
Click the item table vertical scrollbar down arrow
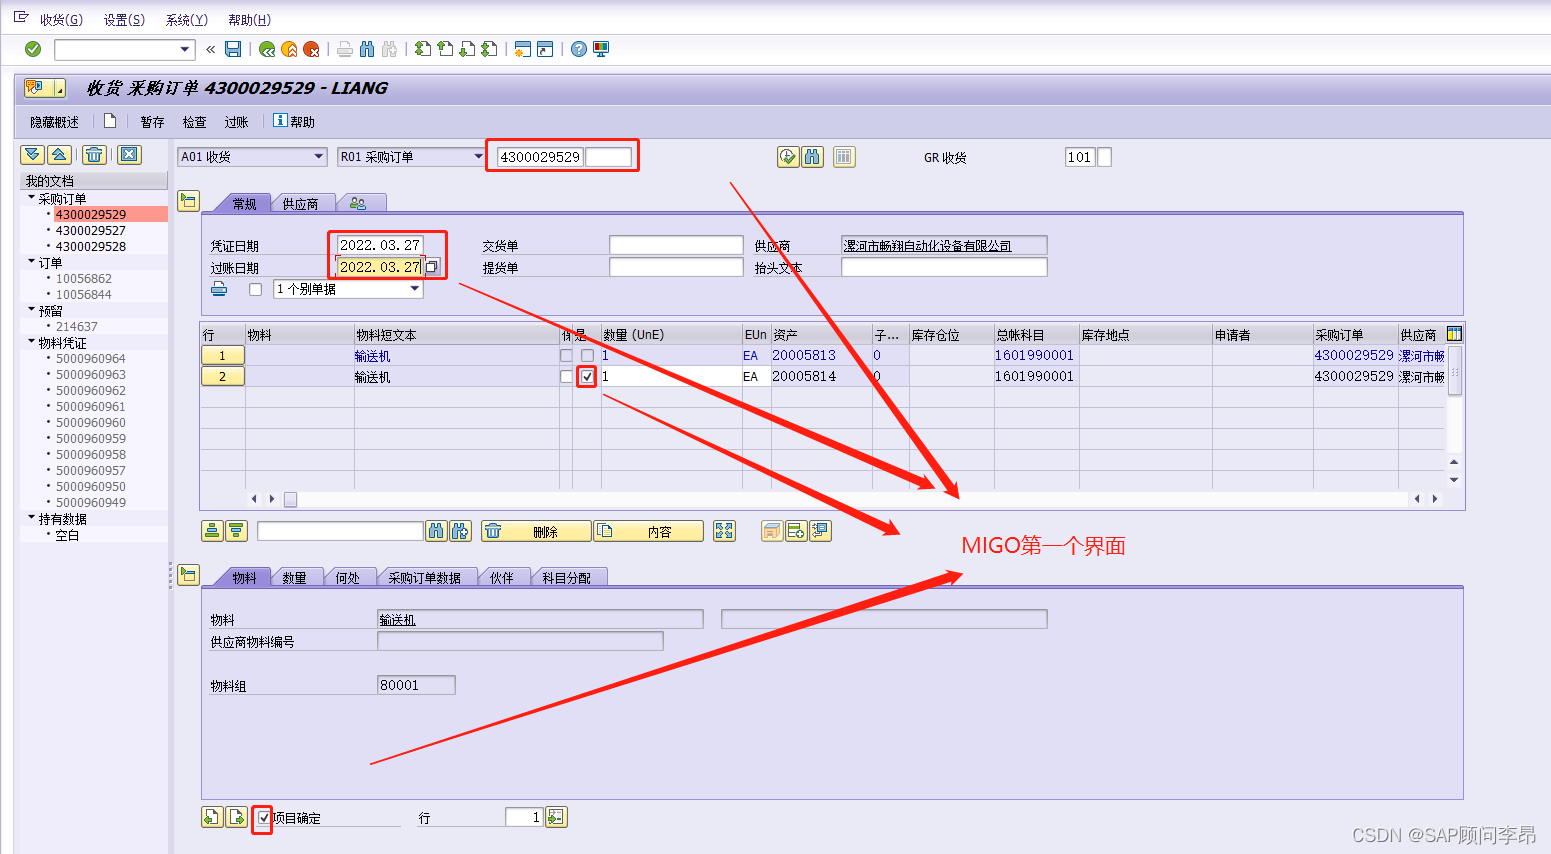tap(1454, 480)
